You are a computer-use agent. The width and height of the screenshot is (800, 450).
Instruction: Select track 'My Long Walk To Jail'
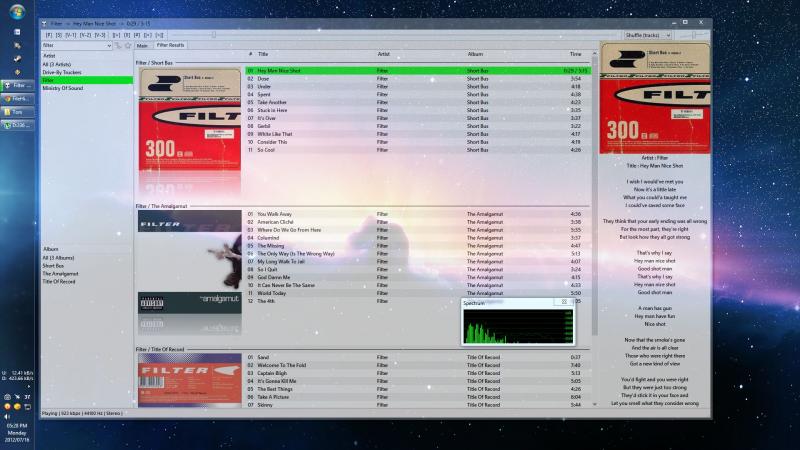point(417,262)
